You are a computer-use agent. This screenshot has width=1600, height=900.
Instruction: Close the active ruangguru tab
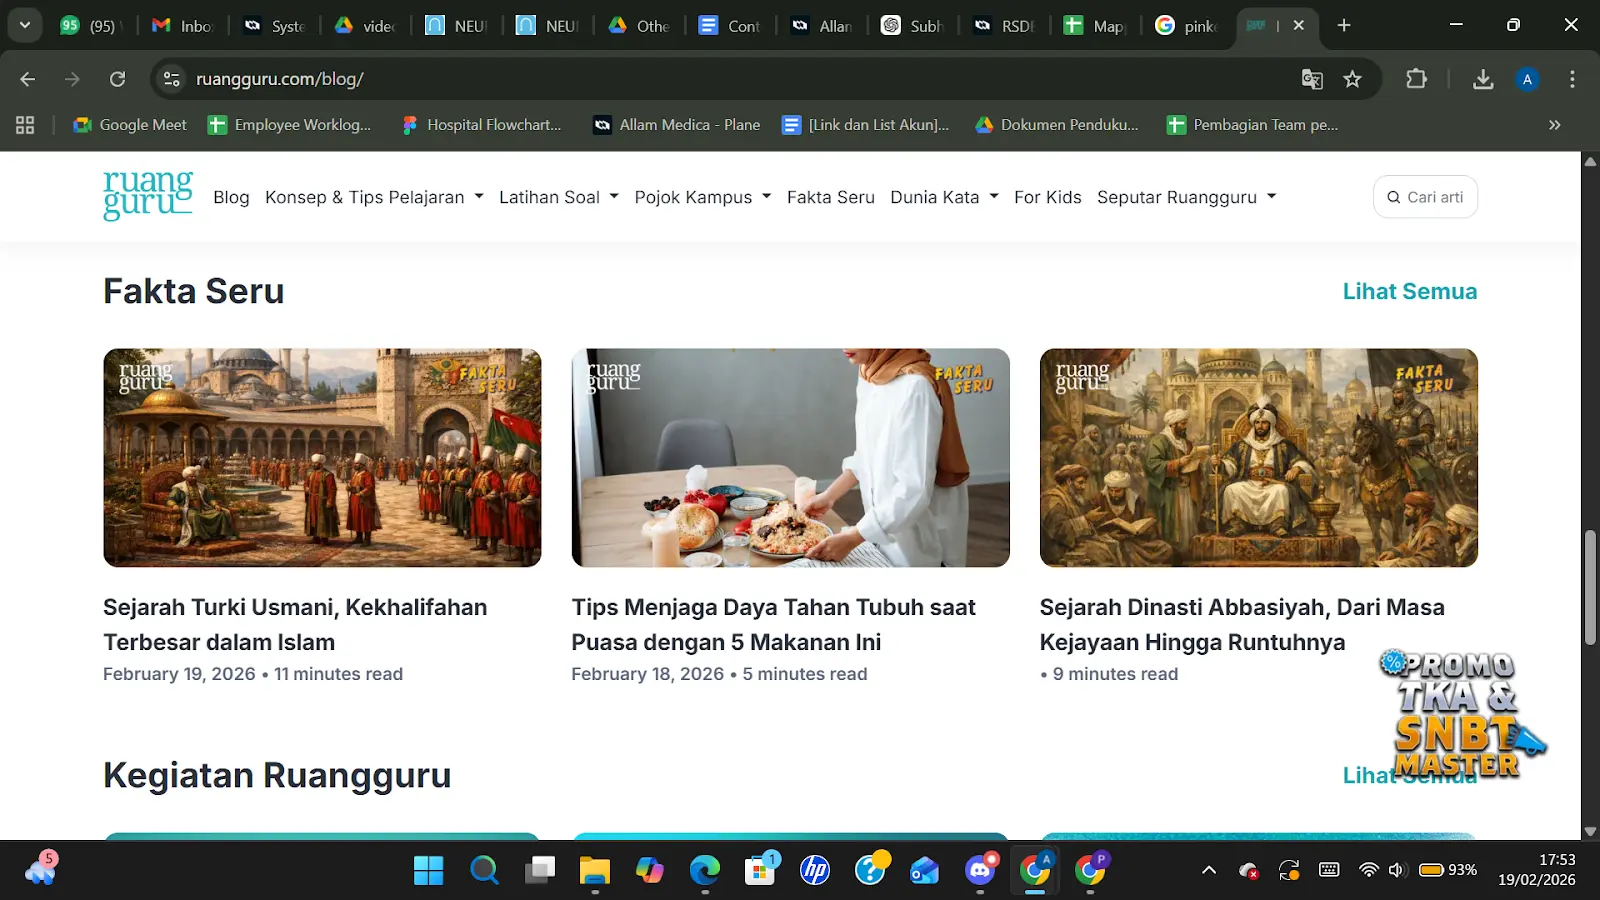click(x=1299, y=25)
